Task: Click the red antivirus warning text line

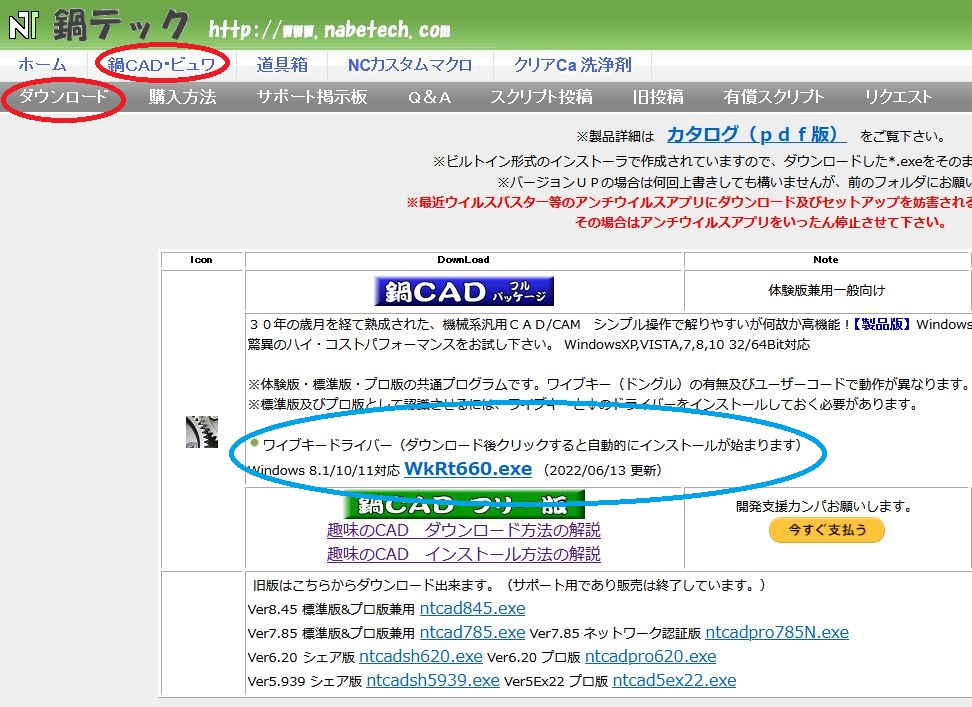Action: (689, 202)
